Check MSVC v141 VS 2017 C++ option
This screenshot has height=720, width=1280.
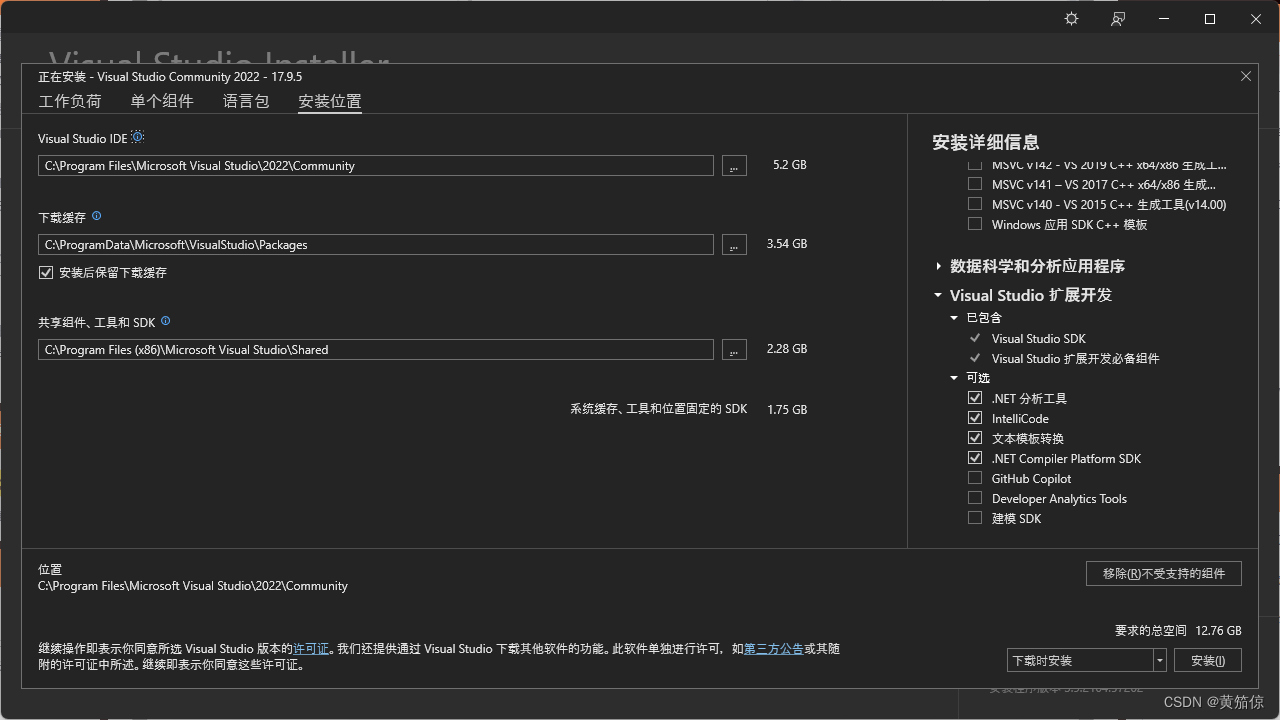coord(975,184)
